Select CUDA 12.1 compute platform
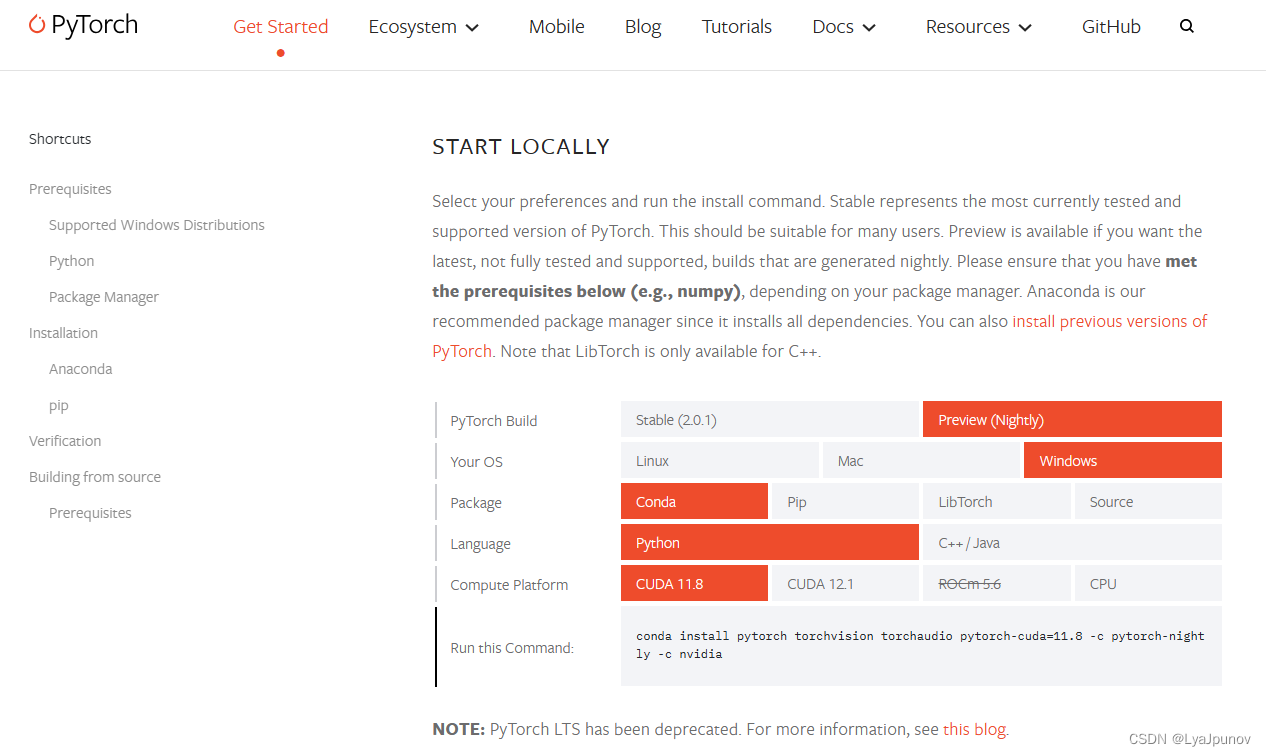The image size is (1266, 756). 845,584
